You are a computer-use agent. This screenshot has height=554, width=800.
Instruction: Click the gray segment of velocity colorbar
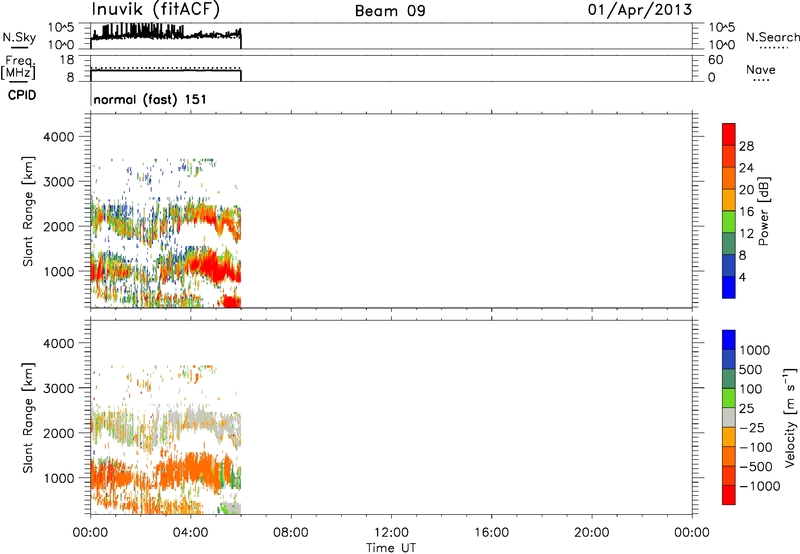click(729, 418)
